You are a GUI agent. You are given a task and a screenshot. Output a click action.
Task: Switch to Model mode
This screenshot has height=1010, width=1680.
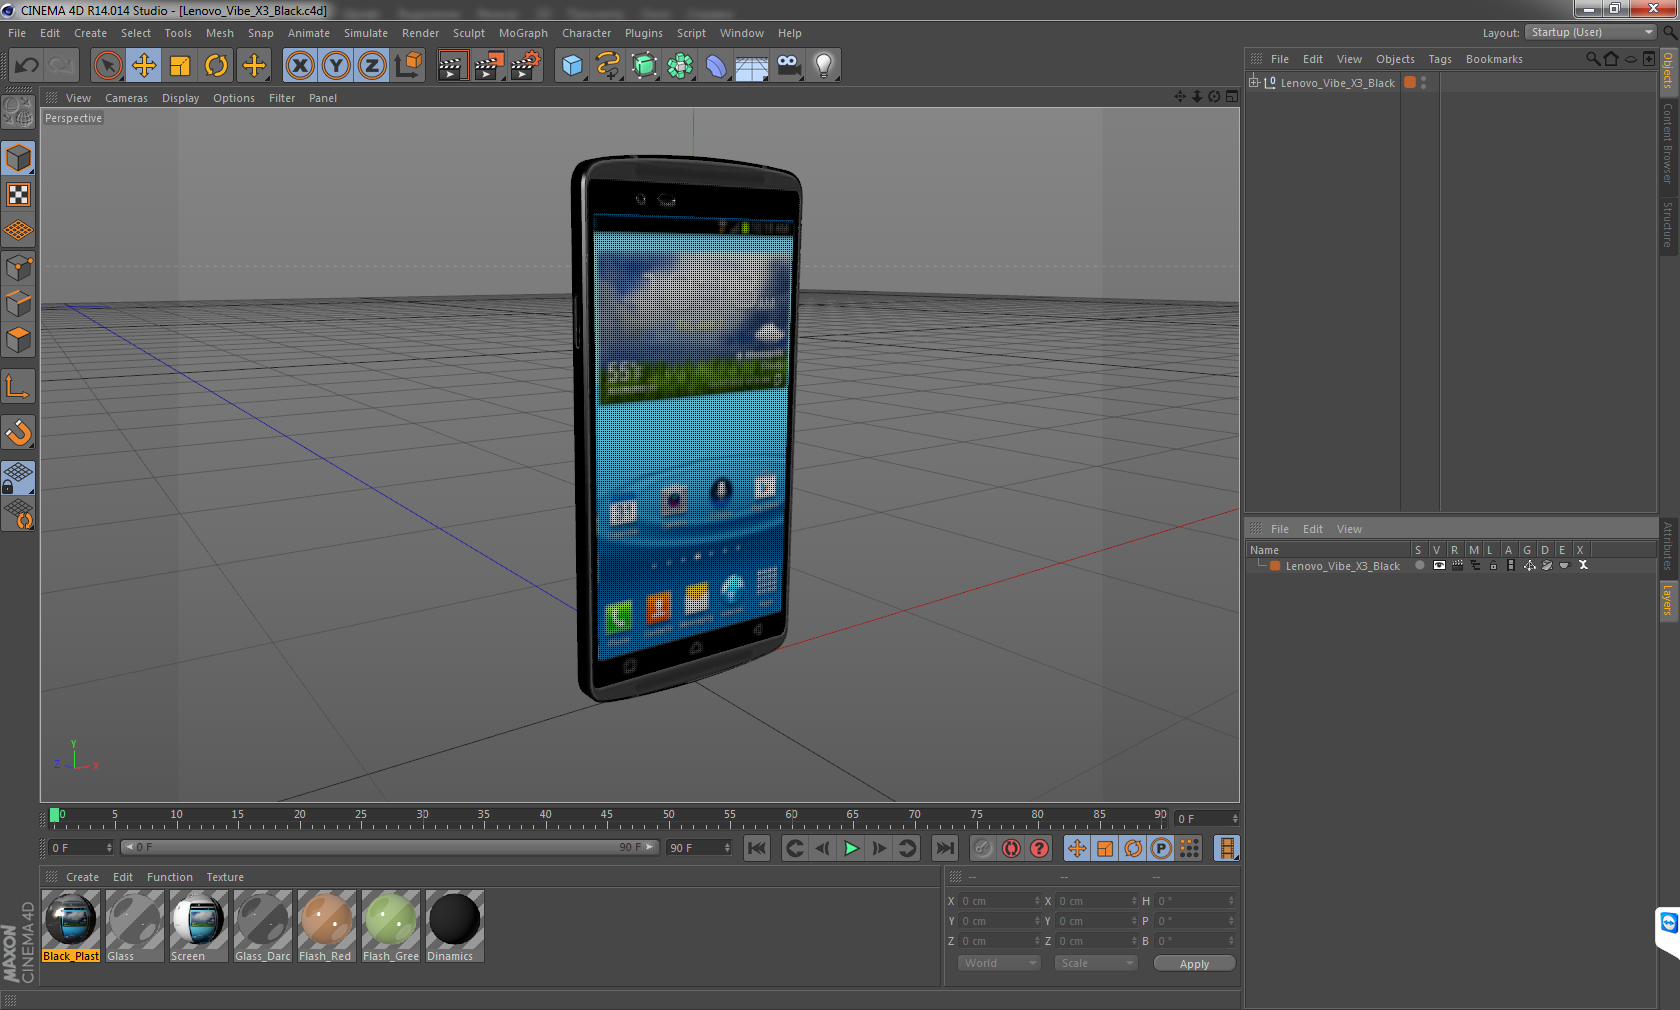click(18, 158)
